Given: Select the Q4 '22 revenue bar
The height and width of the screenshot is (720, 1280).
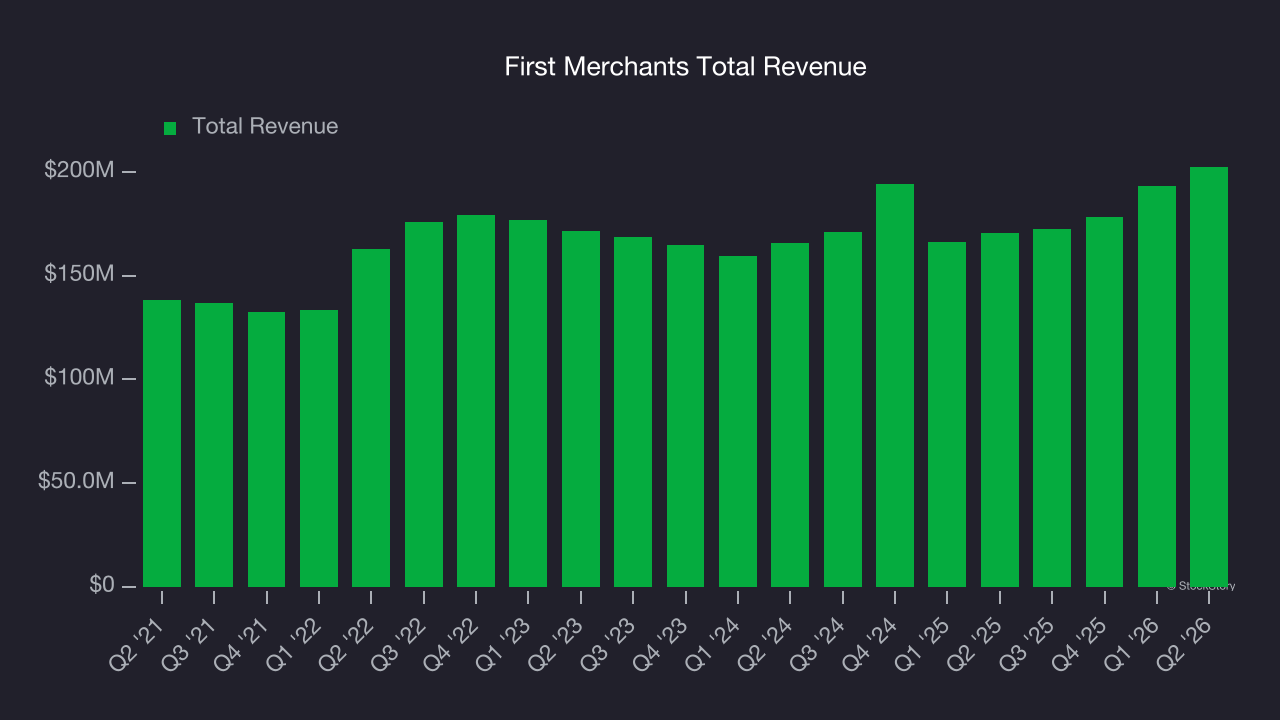Looking at the screenshot, I should pyautogui.click(x=476, y=401).
